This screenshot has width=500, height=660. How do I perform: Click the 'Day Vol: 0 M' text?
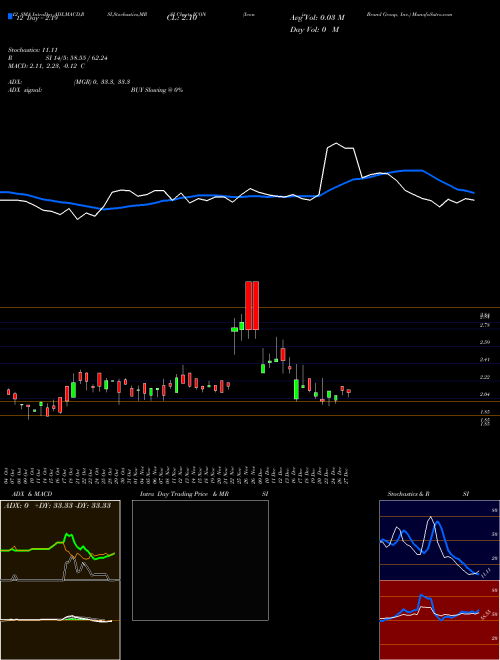tap(314, 30)
